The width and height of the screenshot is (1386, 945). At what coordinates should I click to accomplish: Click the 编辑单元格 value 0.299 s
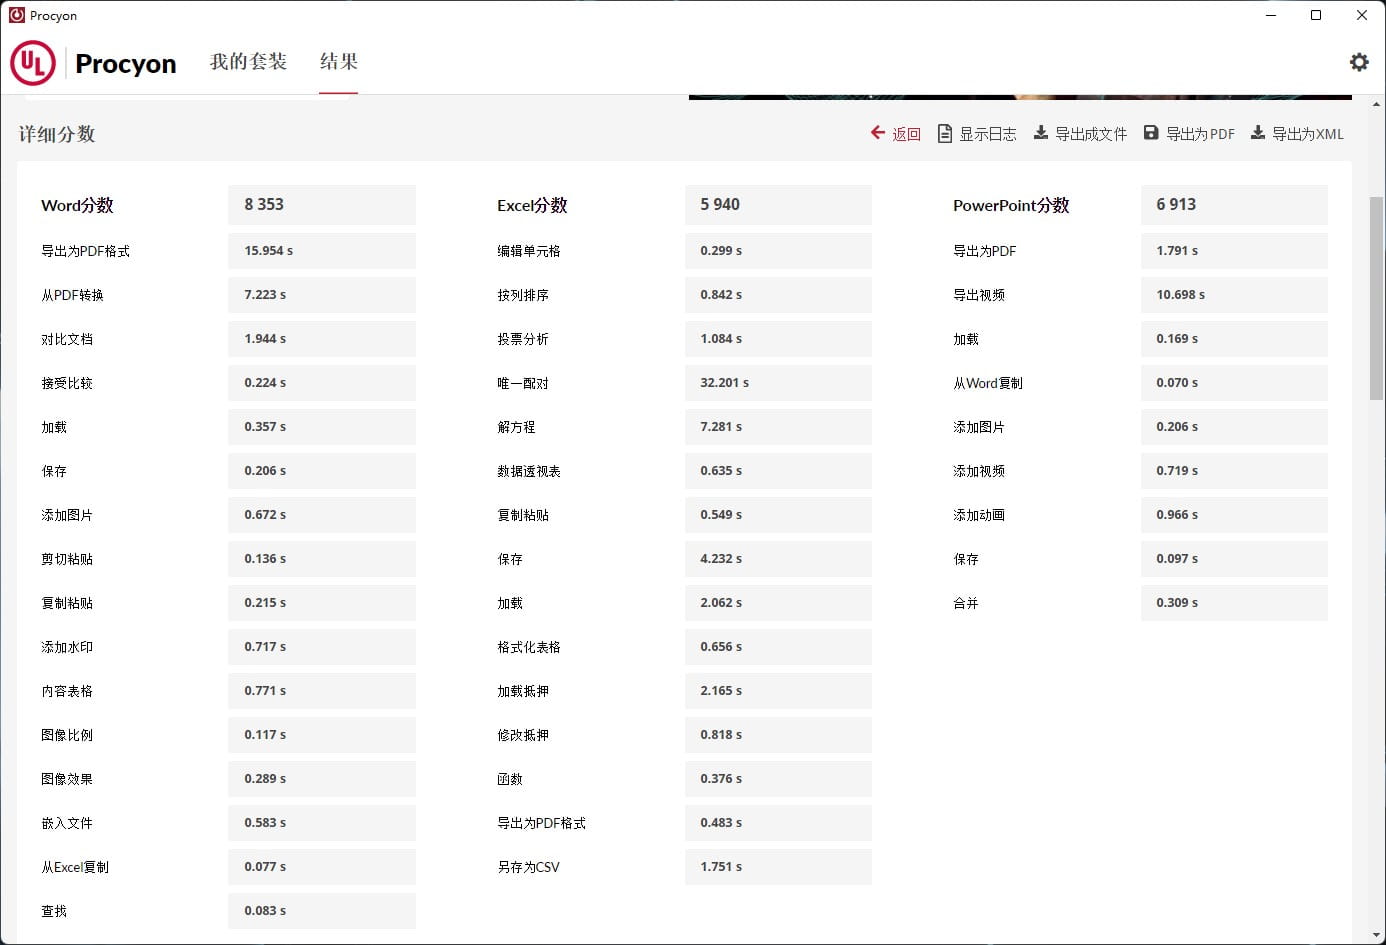coord(778,251)
